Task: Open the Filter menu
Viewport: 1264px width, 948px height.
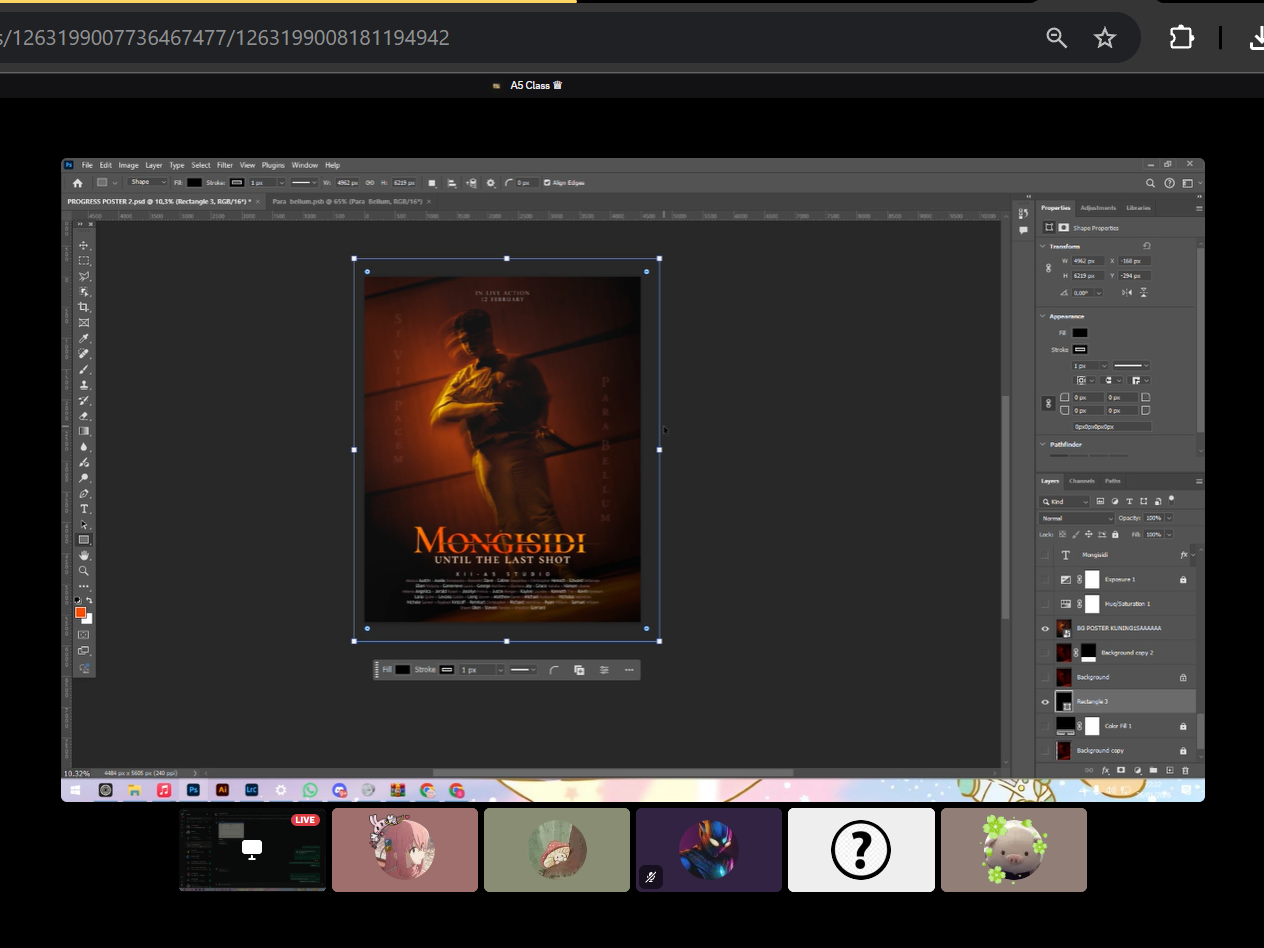Action: click(225, 165)
